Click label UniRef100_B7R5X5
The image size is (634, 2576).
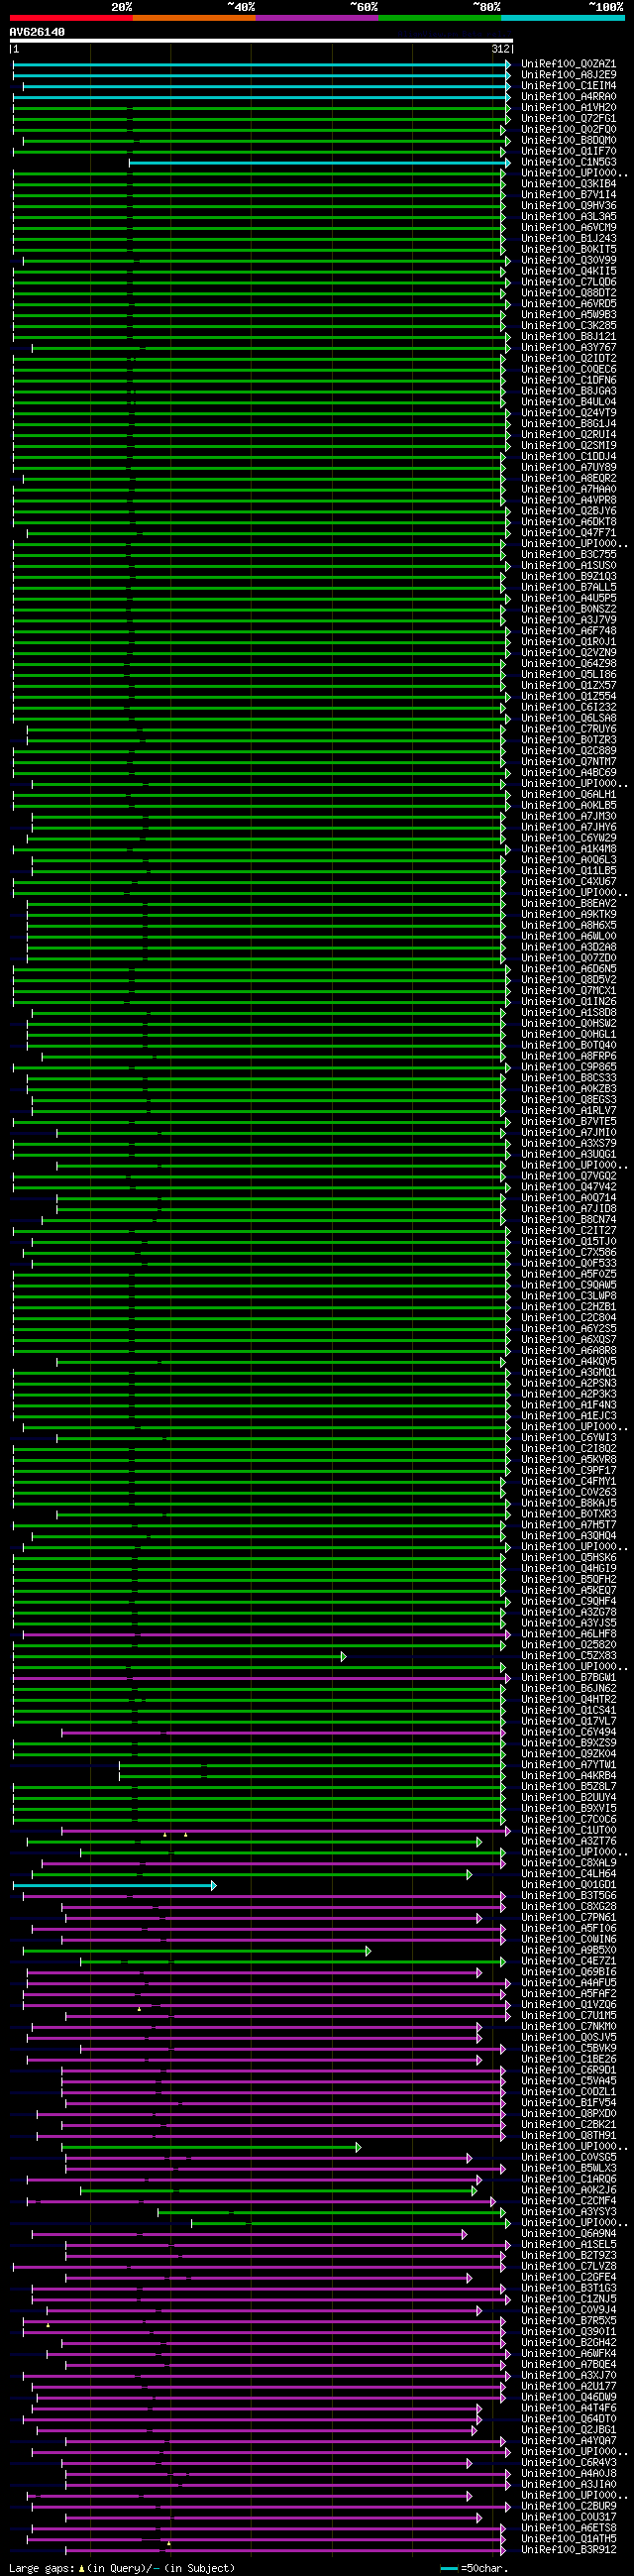[x=568, y=2321]
